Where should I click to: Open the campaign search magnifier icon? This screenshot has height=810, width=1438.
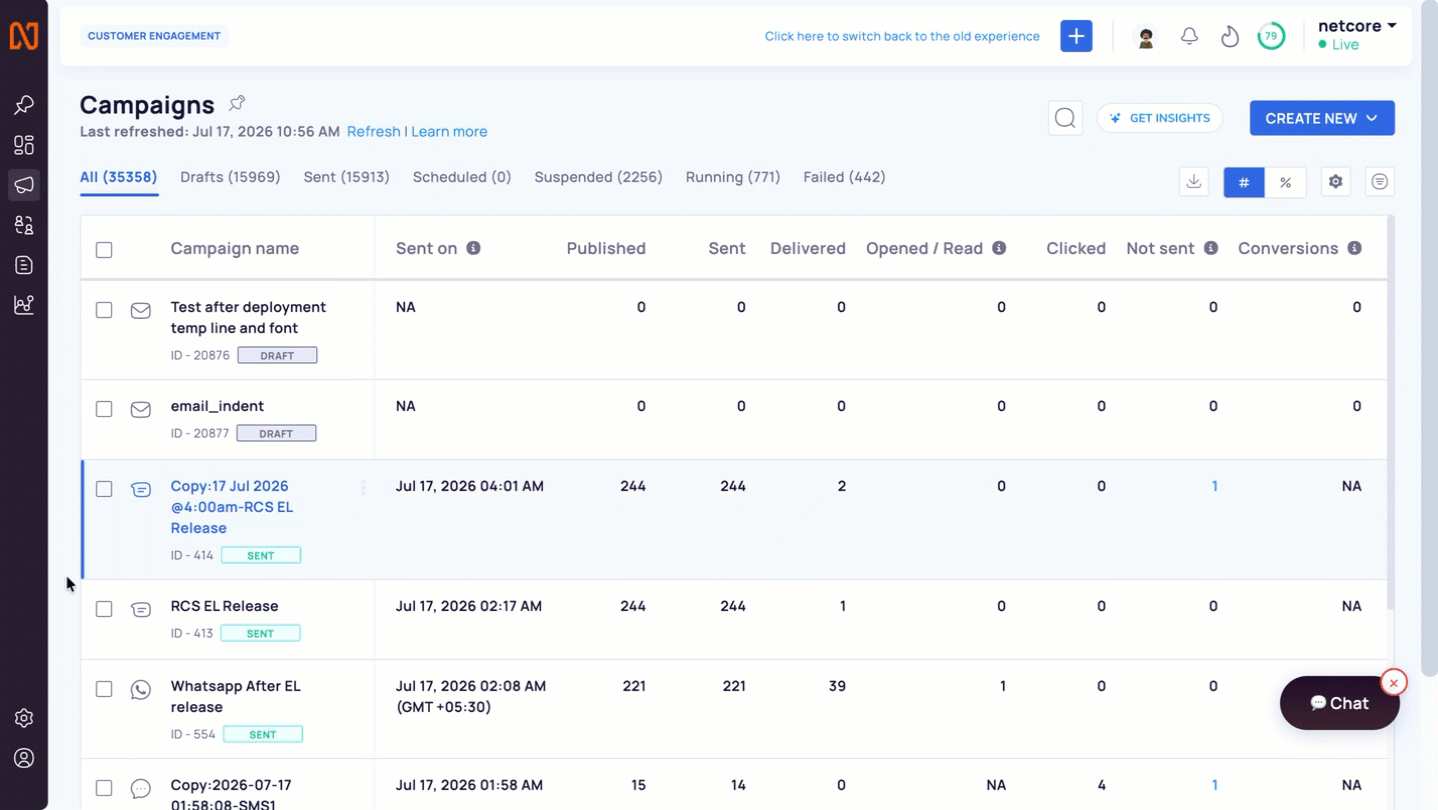(1065, 118)
